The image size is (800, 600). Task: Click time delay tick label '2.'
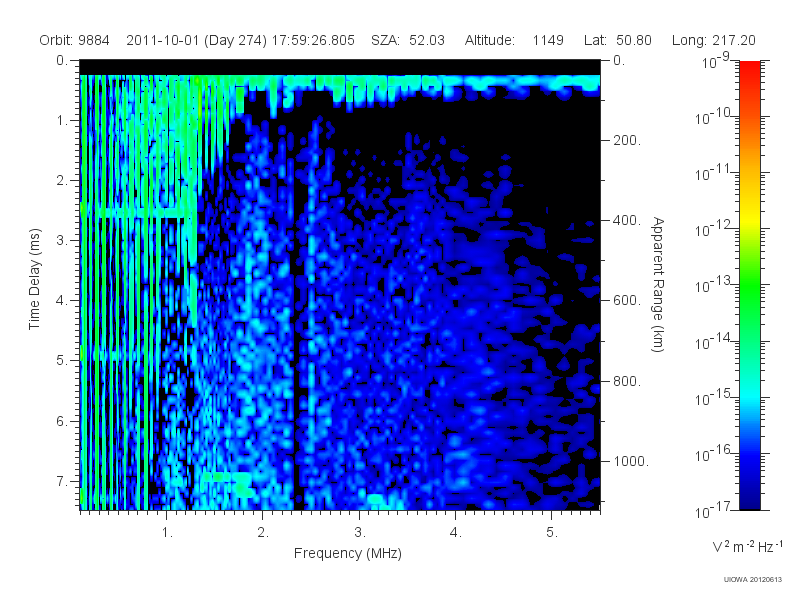click(61, 181)
